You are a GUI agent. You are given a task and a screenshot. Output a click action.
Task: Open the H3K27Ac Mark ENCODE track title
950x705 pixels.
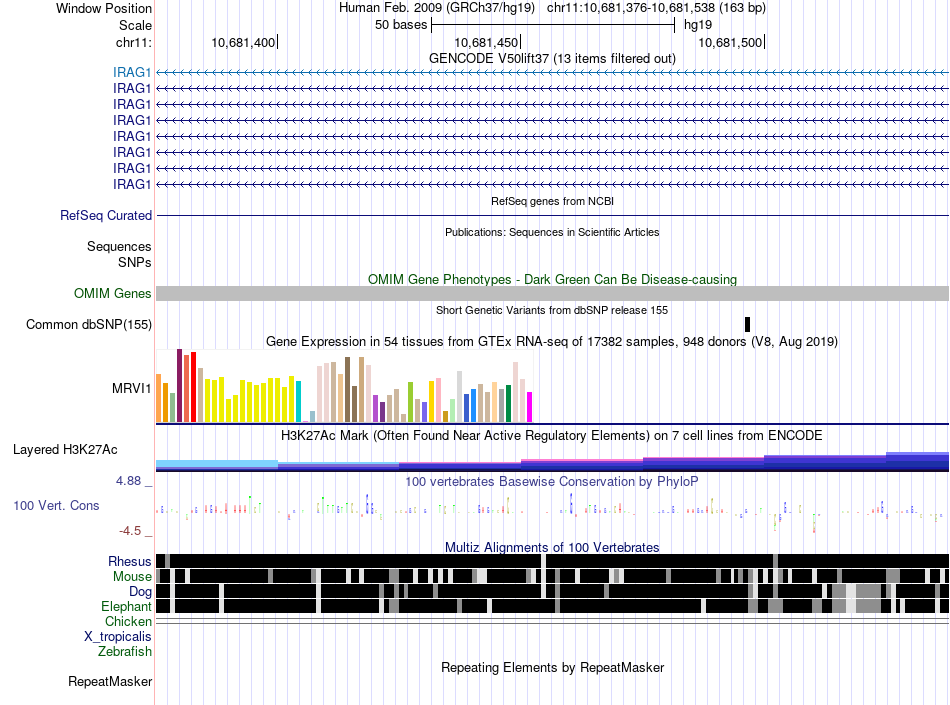[x=552, y=435]
